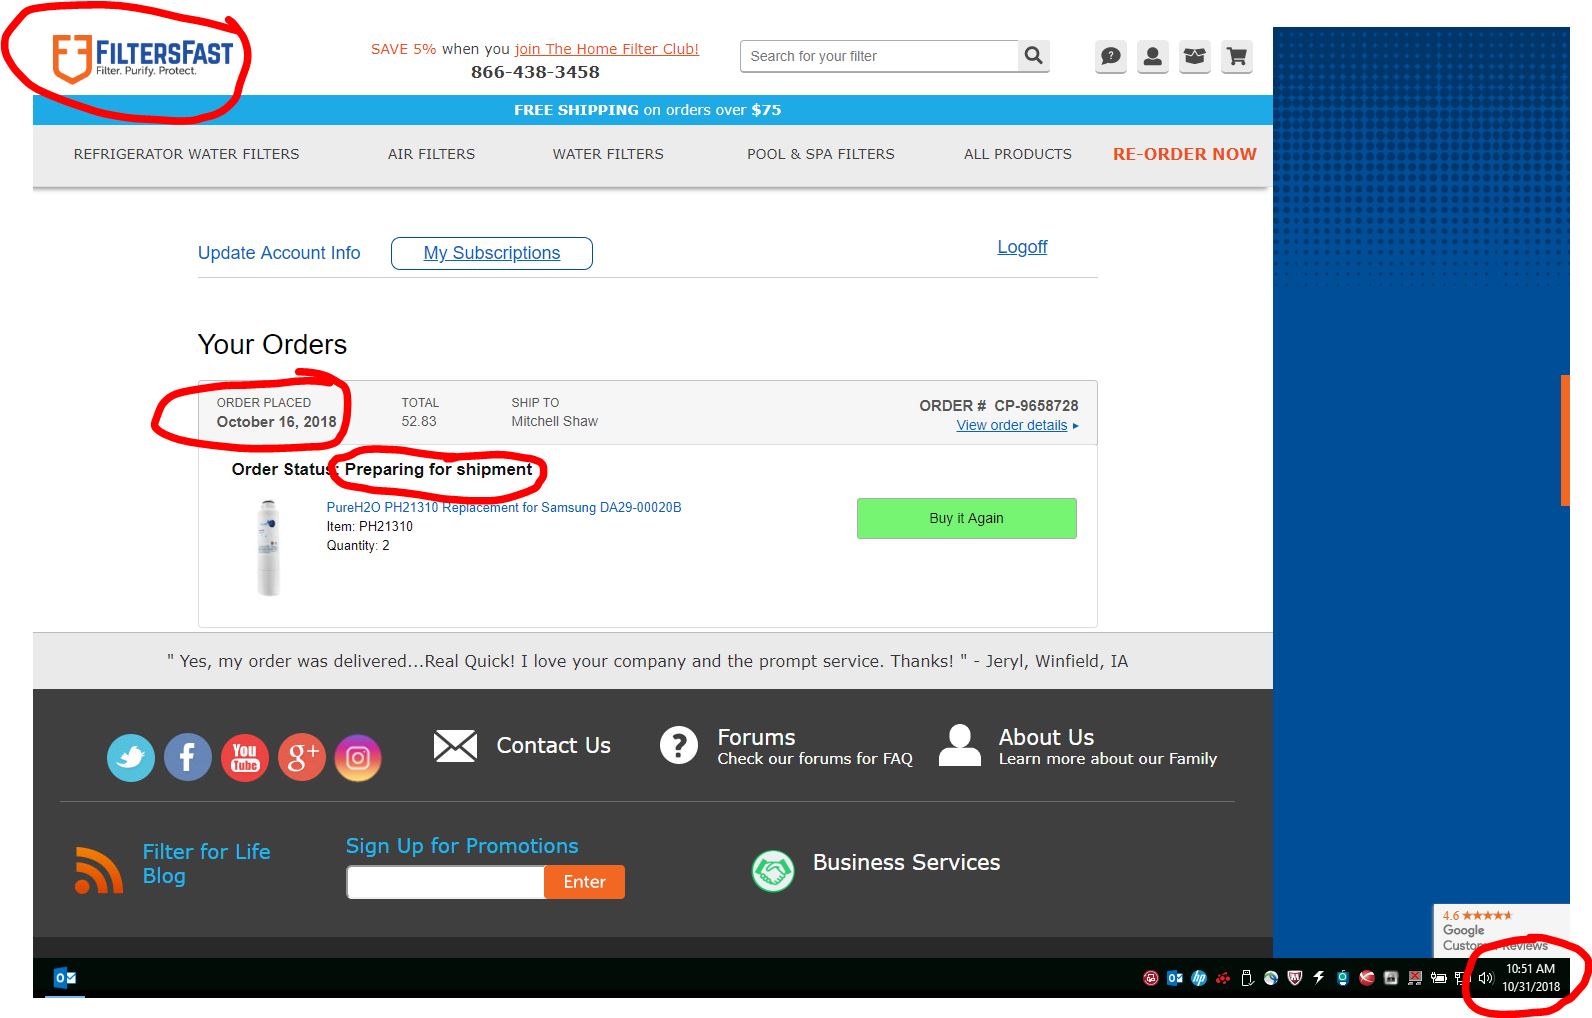The height and width of the screenshot is (1018, 1592).
Task: Click View order details link
Action: pyautogui.click(x=1012, y=425)
